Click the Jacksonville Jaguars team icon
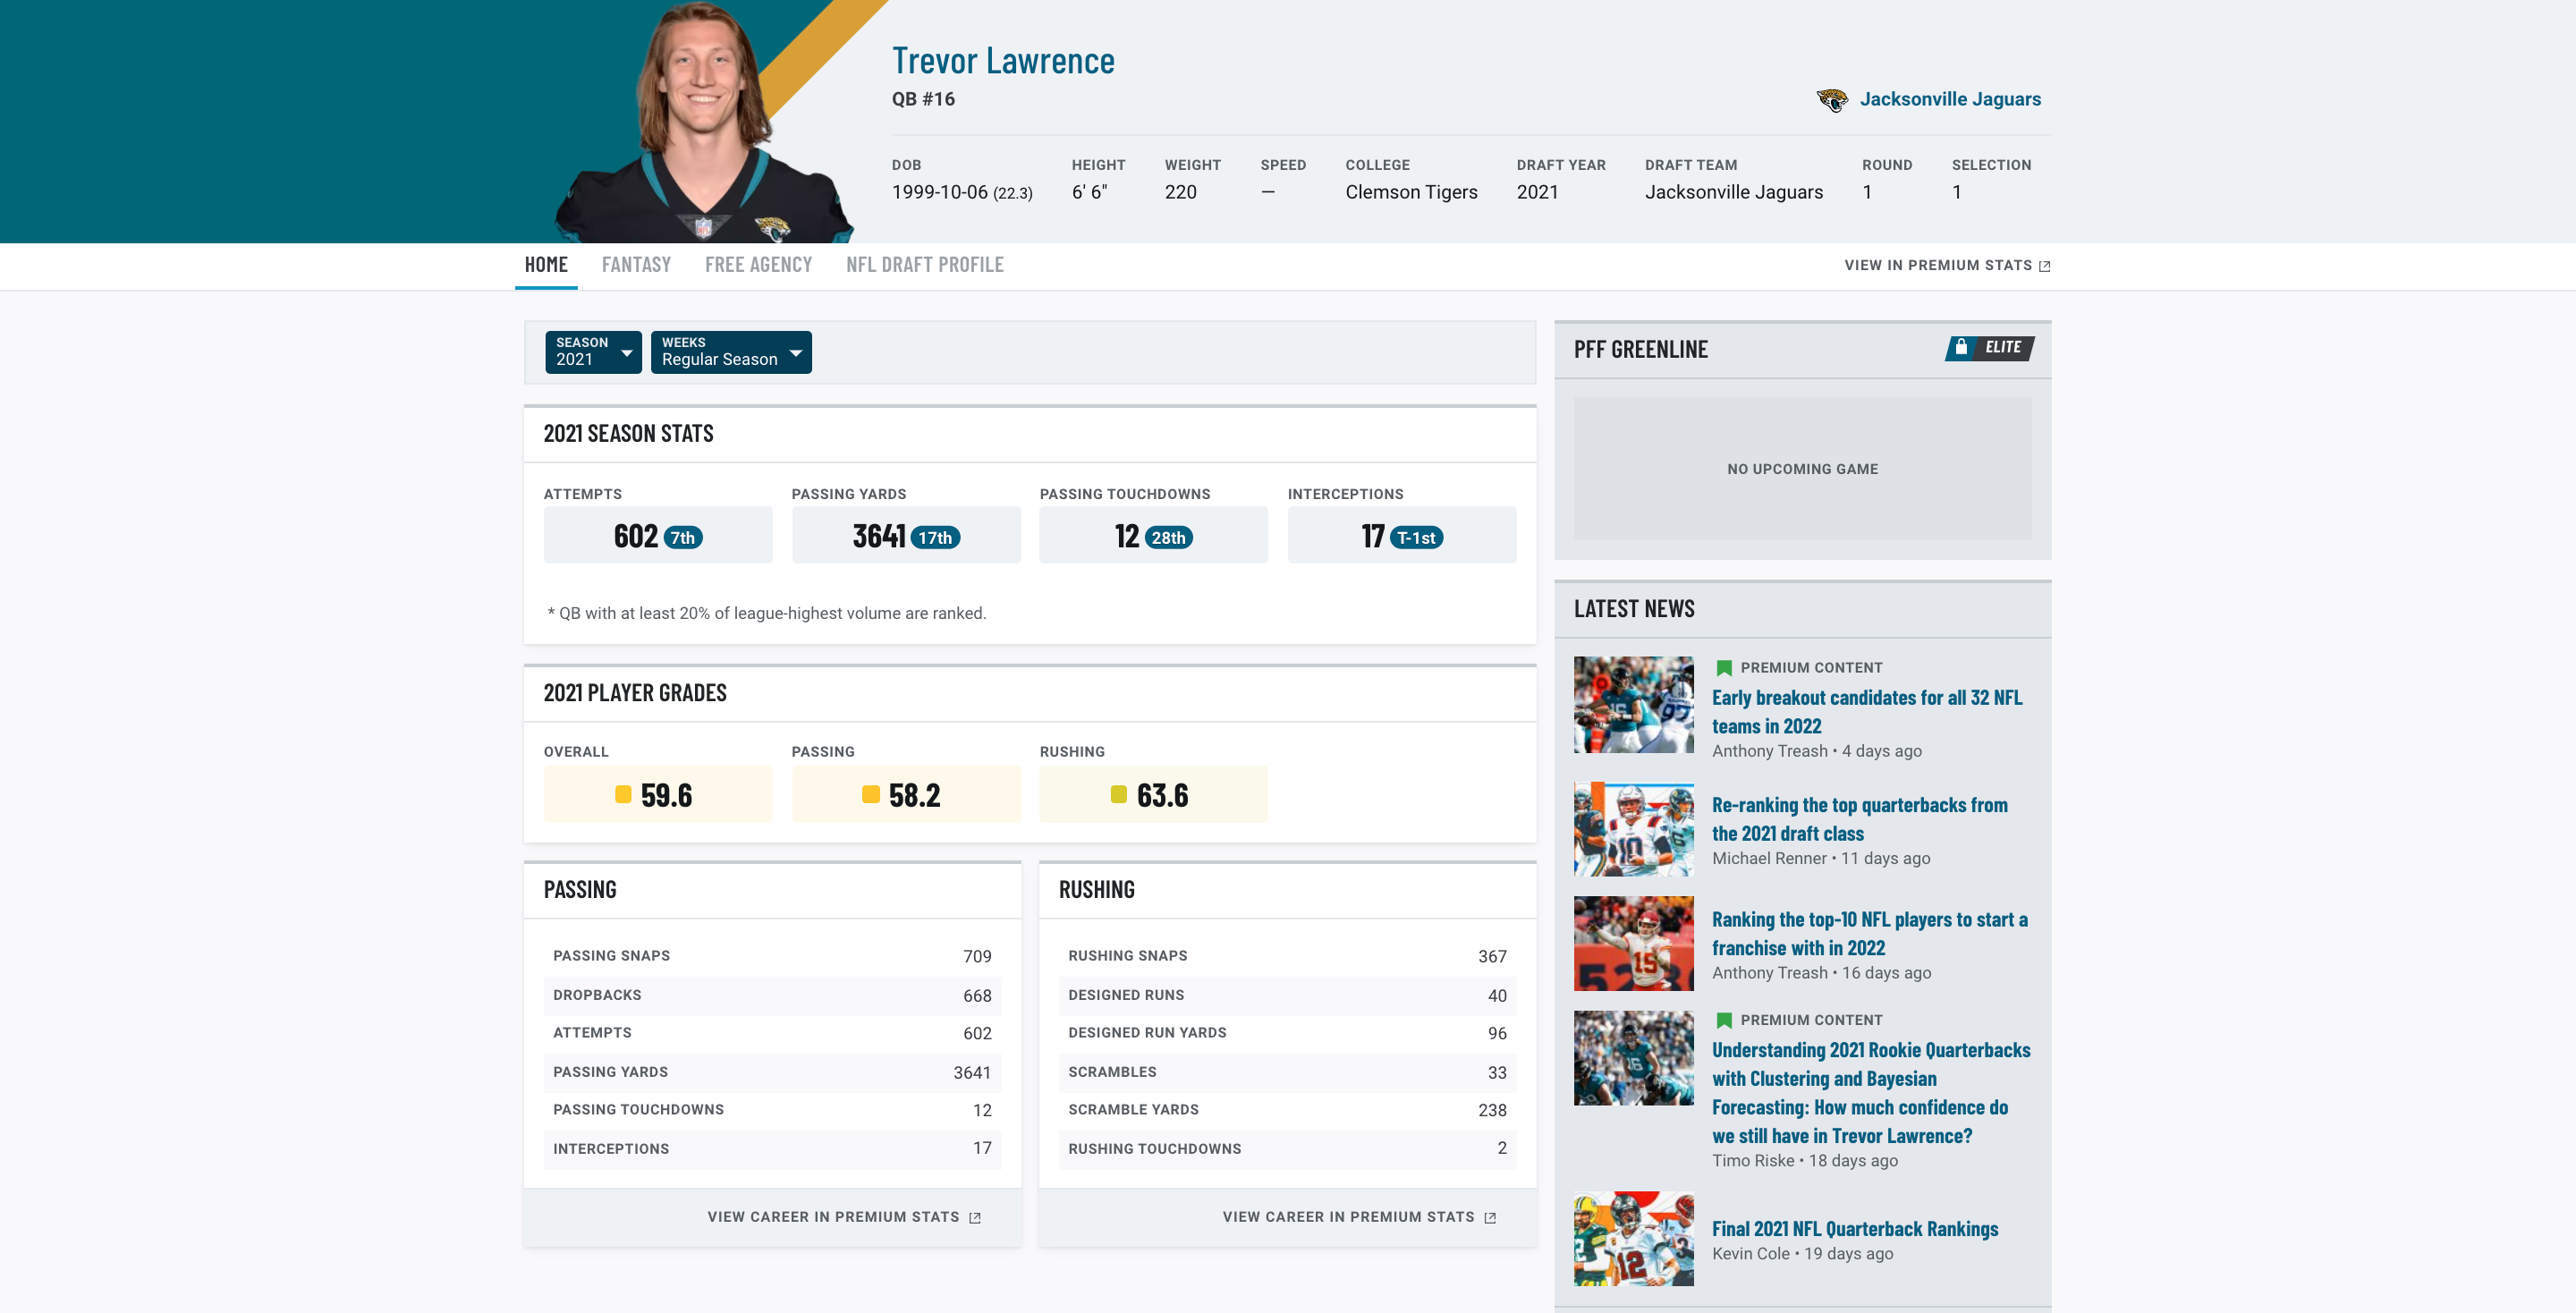 [1831, 97]
